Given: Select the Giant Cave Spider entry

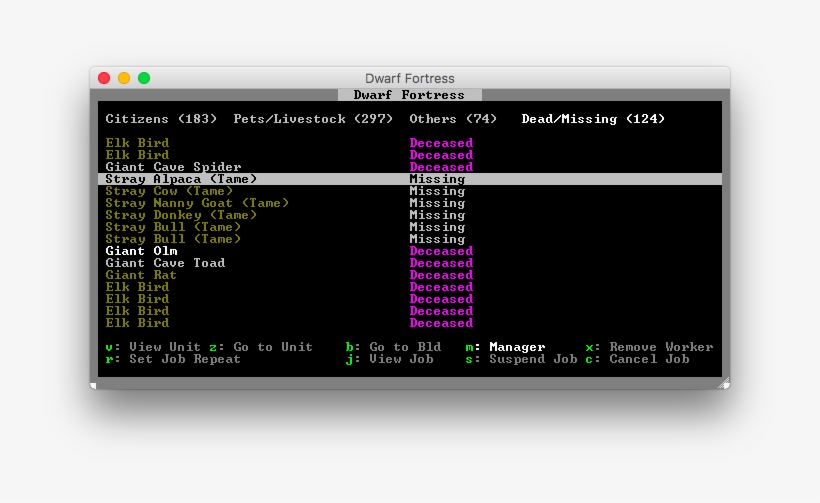Looking at the screenshot, I should [x=173, y=167].
